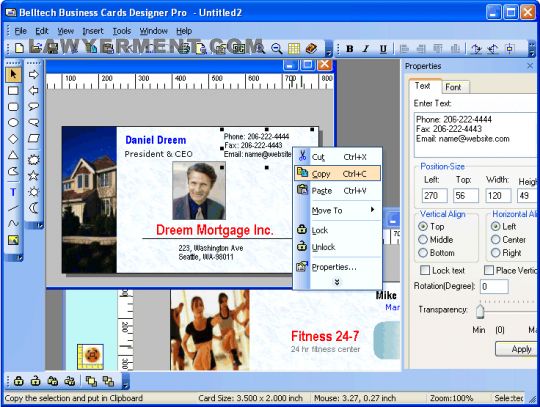The width and height of the screenshot is (540, 407).
Task: Open the Insert menu
Action: click(x=93, y=31)
